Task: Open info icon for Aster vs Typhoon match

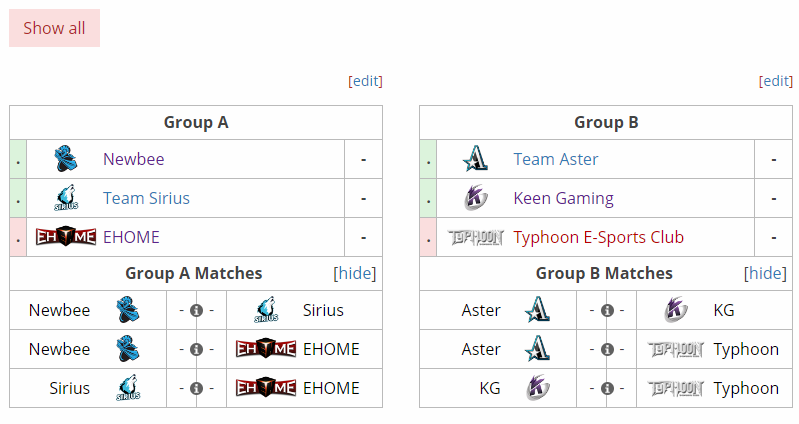Action: (607, 350)
